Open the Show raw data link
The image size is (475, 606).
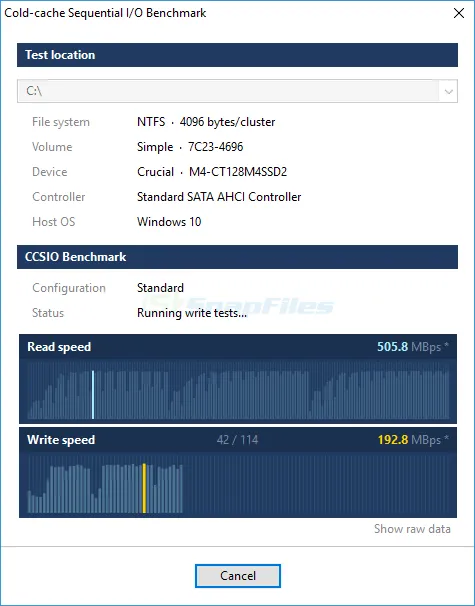(412, 529)
